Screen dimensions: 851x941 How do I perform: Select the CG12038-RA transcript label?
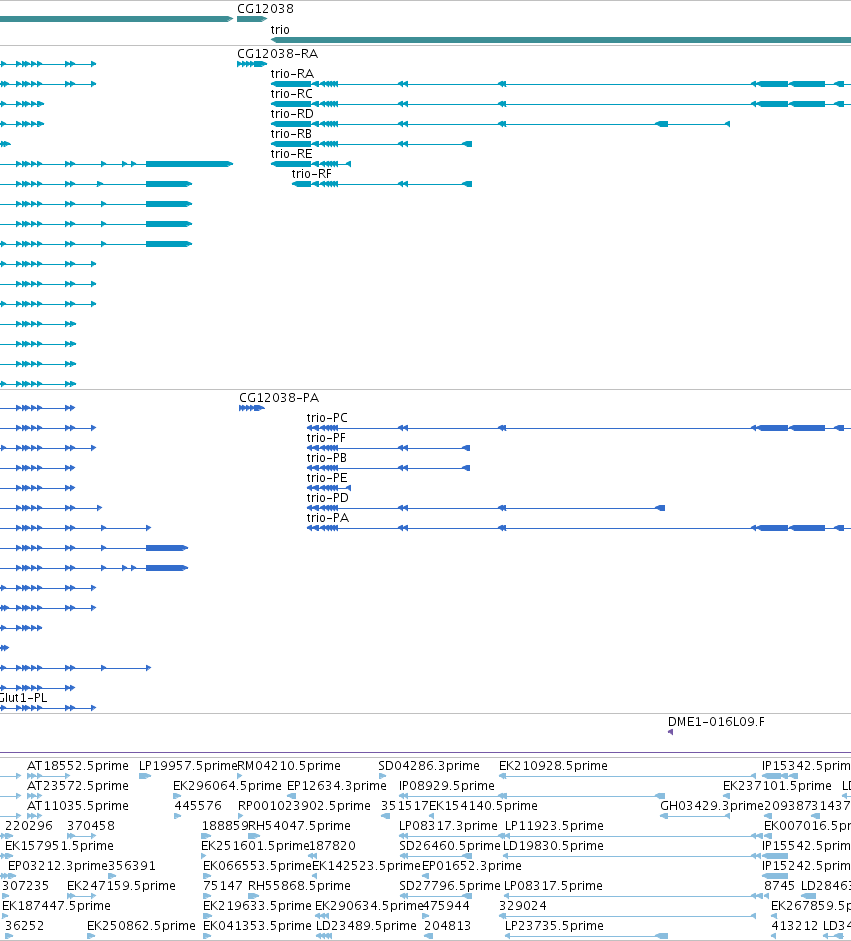(x=277, y=54)
